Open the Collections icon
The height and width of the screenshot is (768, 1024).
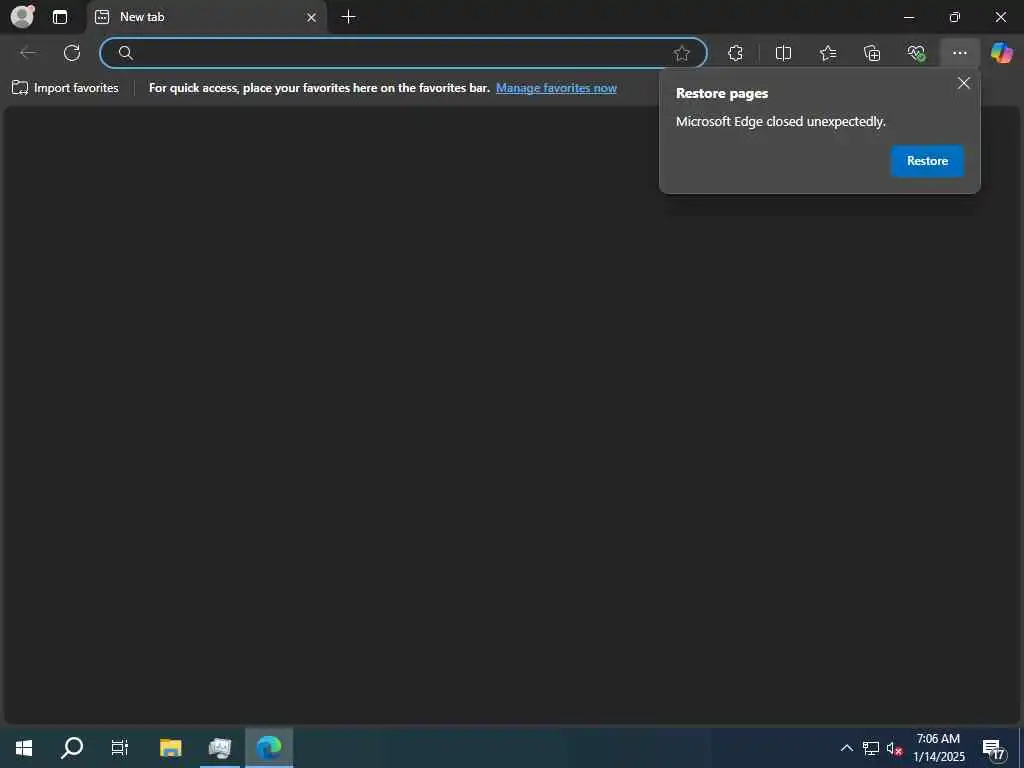pos(872,53)
